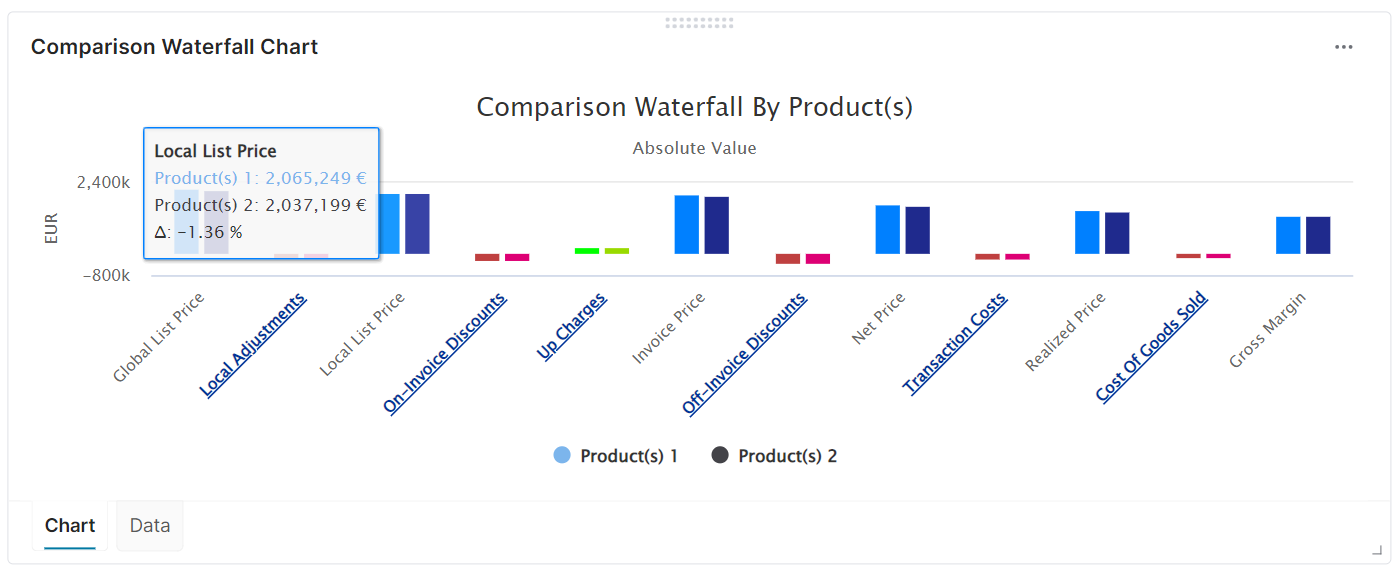Follow the Off-Invoice Discounts link

pos(745,354)
